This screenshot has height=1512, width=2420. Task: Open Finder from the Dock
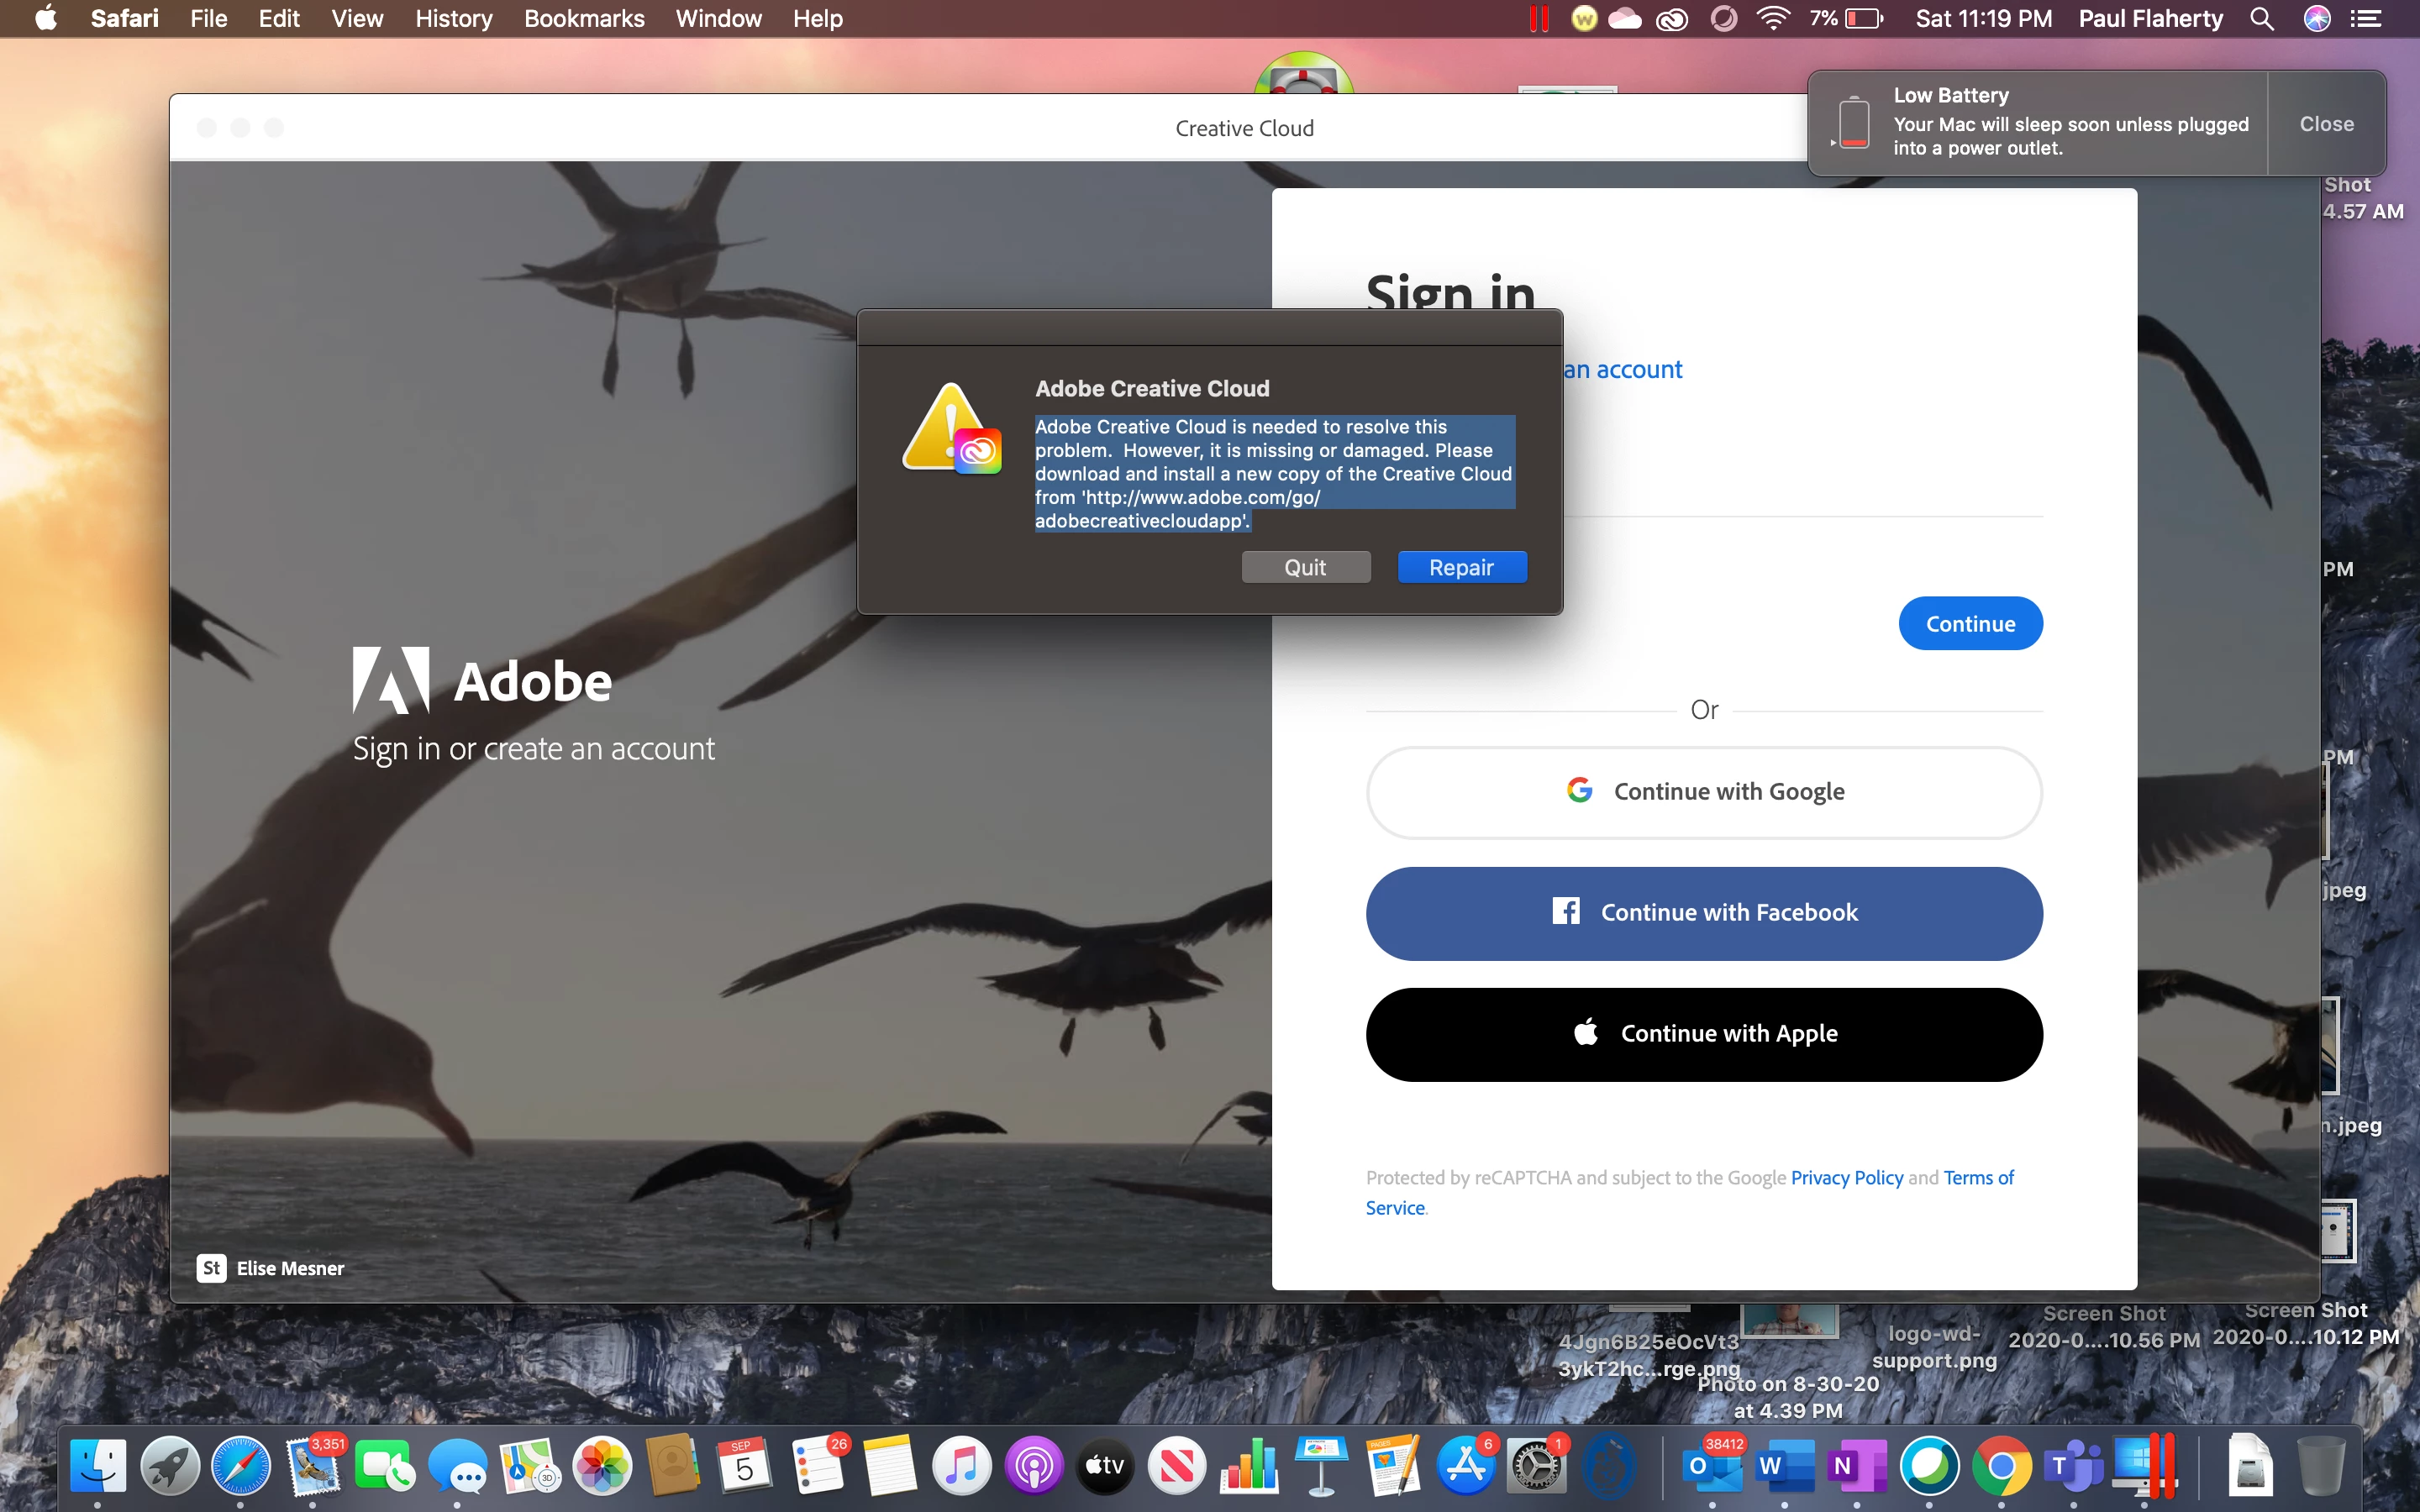(98, 1466)
